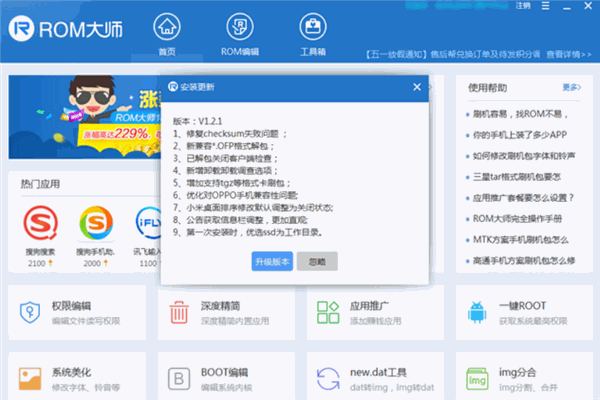Close the 安装更新 dialog
This screenshot has width=600, height=400.
417,87
